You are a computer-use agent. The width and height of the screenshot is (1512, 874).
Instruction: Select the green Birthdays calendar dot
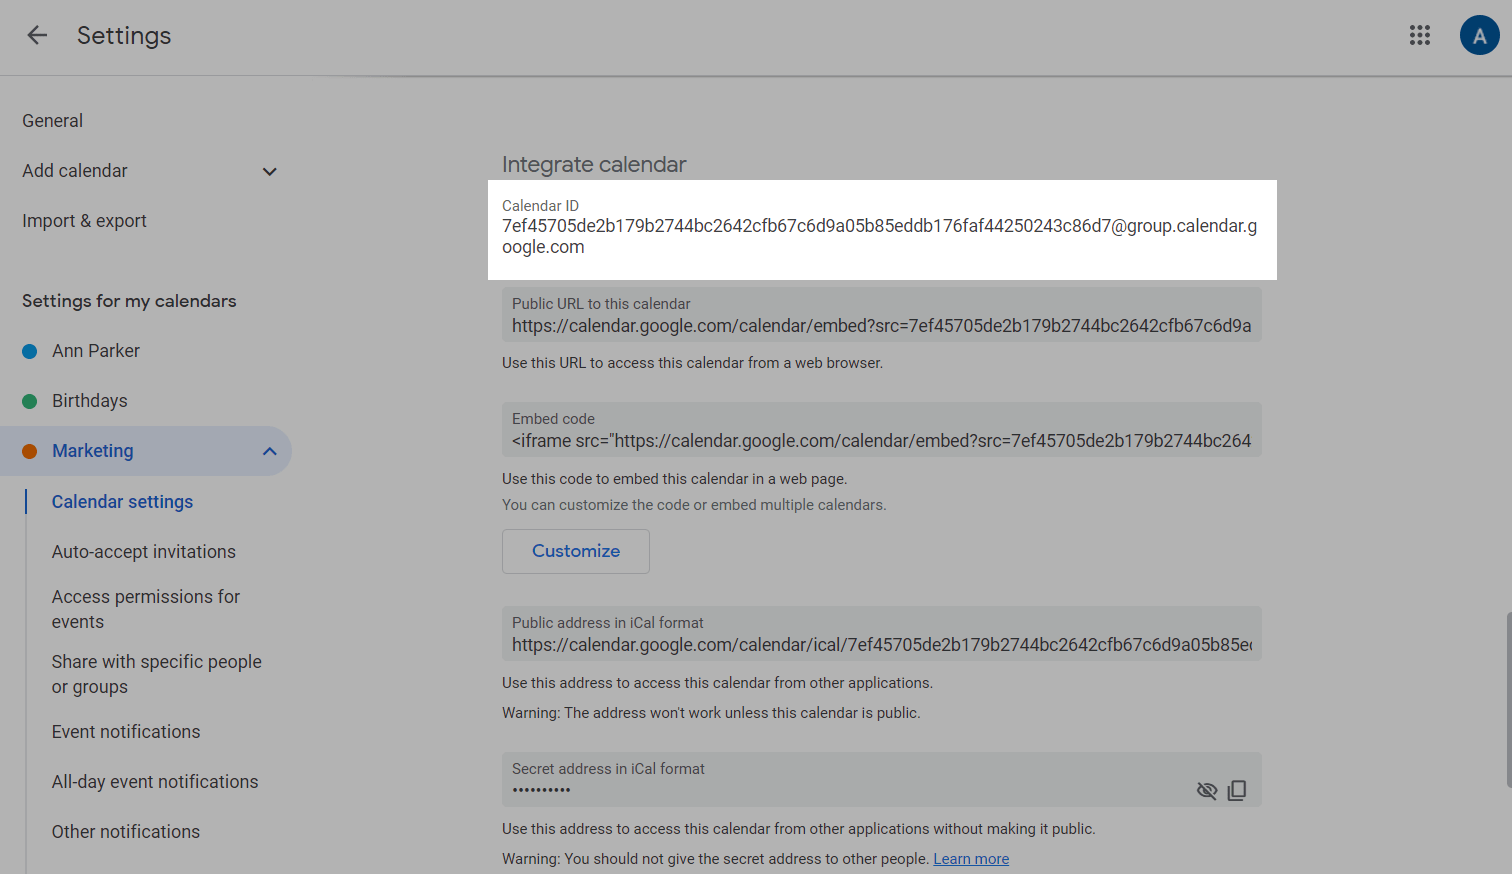pos(30,401)
